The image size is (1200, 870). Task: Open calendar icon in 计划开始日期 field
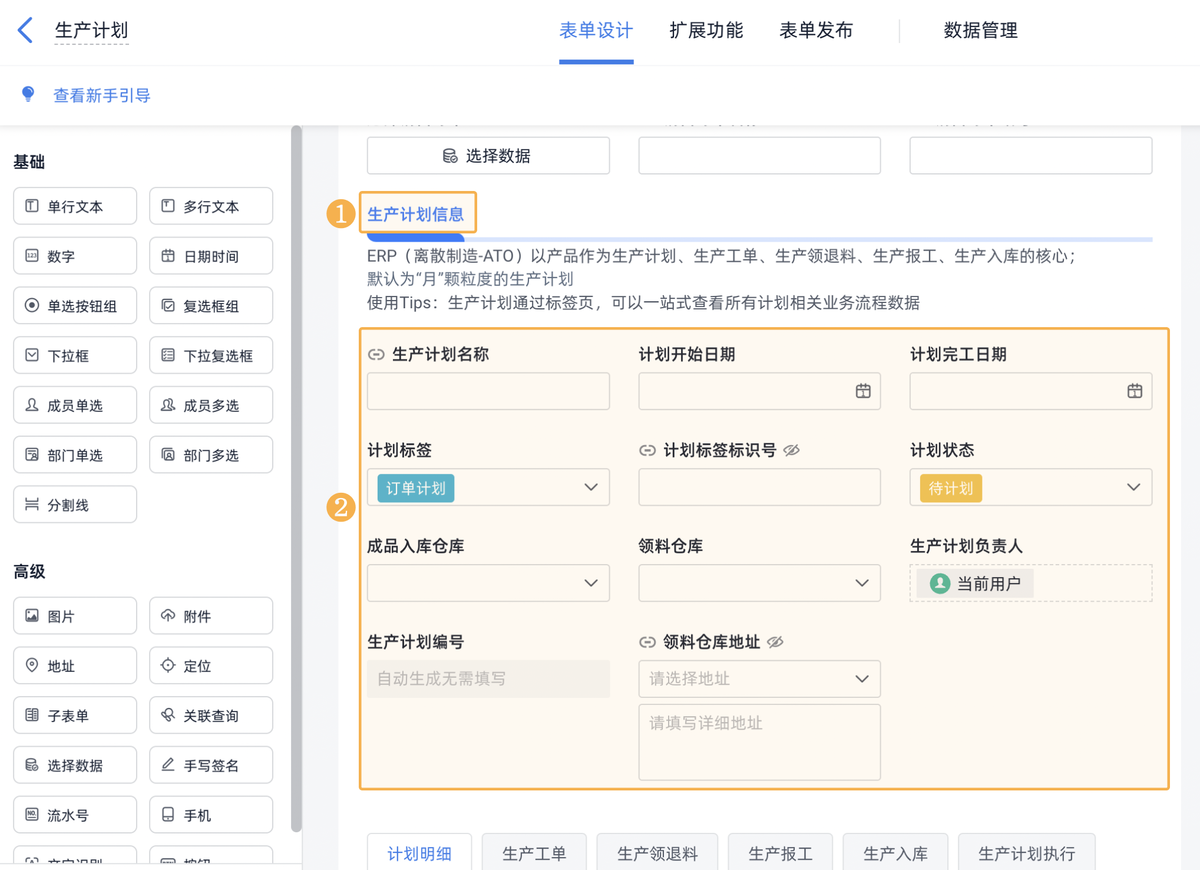coord(863,391)
